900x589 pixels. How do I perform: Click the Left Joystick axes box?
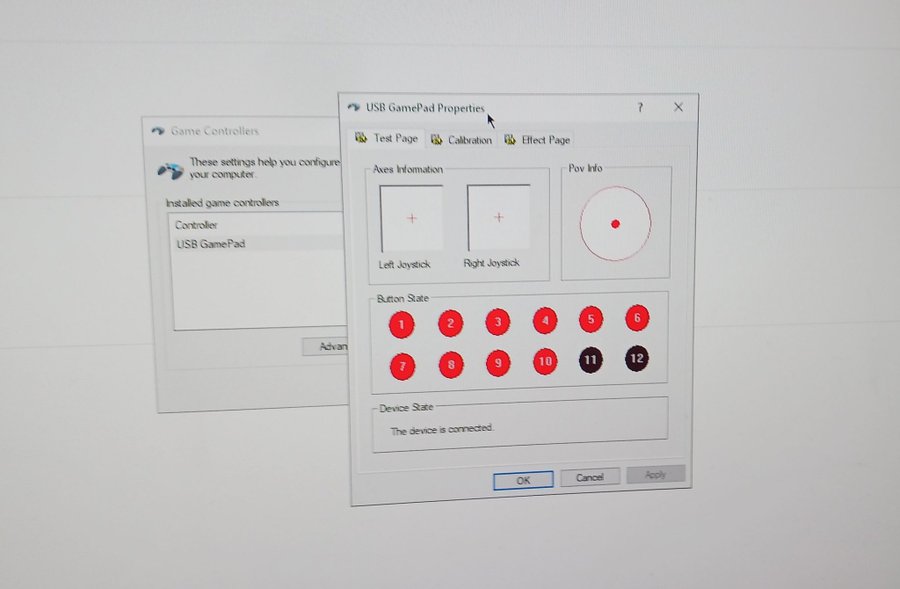(x=411, y=217)
